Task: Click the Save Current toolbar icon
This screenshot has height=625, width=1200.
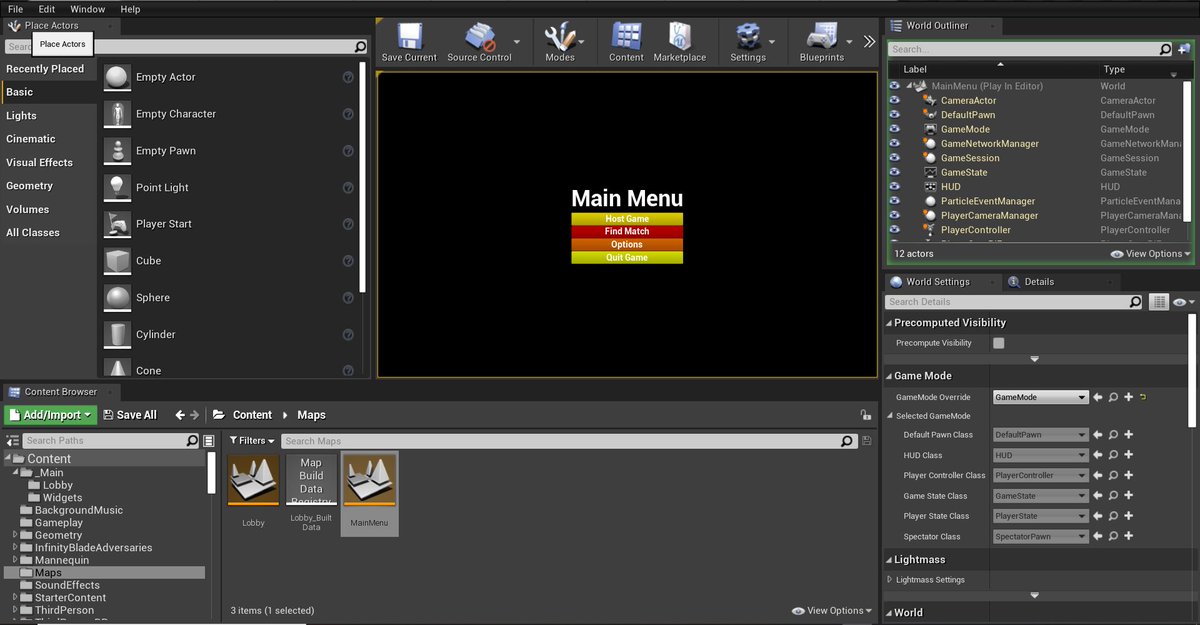Action: pos(409,37)
